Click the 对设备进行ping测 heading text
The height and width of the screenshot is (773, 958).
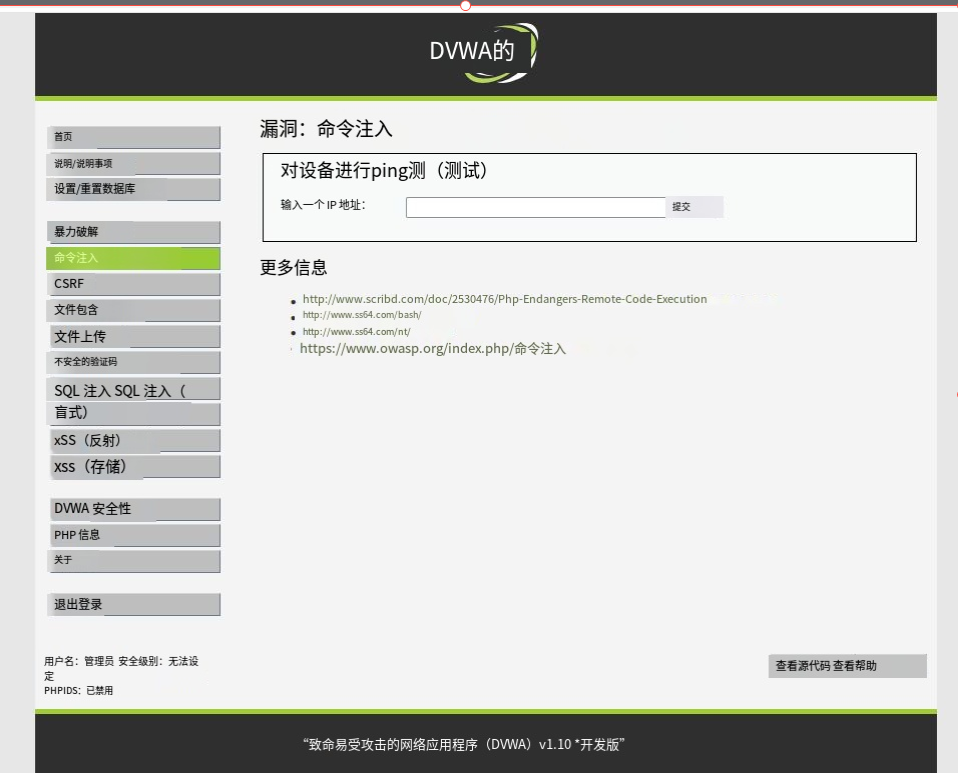click(x=384, y=170)
